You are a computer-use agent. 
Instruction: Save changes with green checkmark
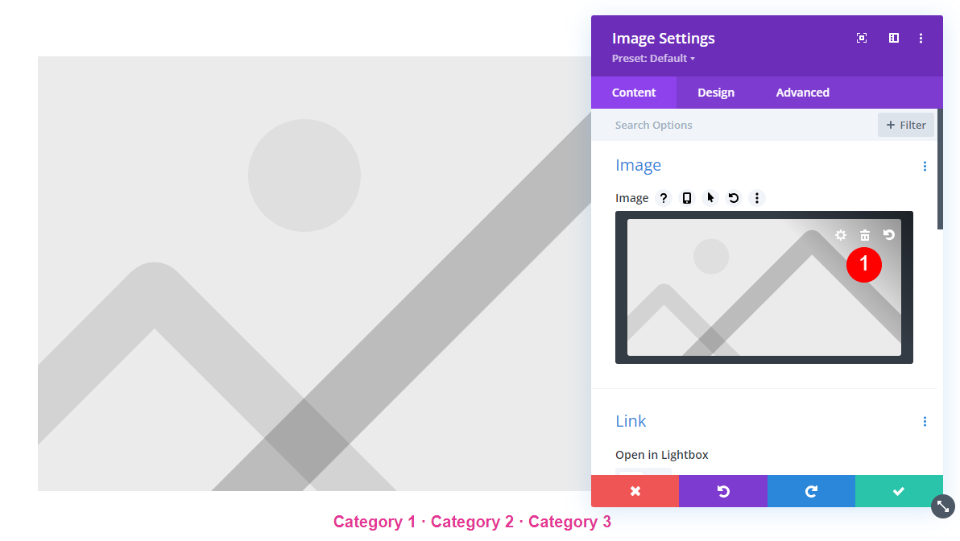click(899, 491)
